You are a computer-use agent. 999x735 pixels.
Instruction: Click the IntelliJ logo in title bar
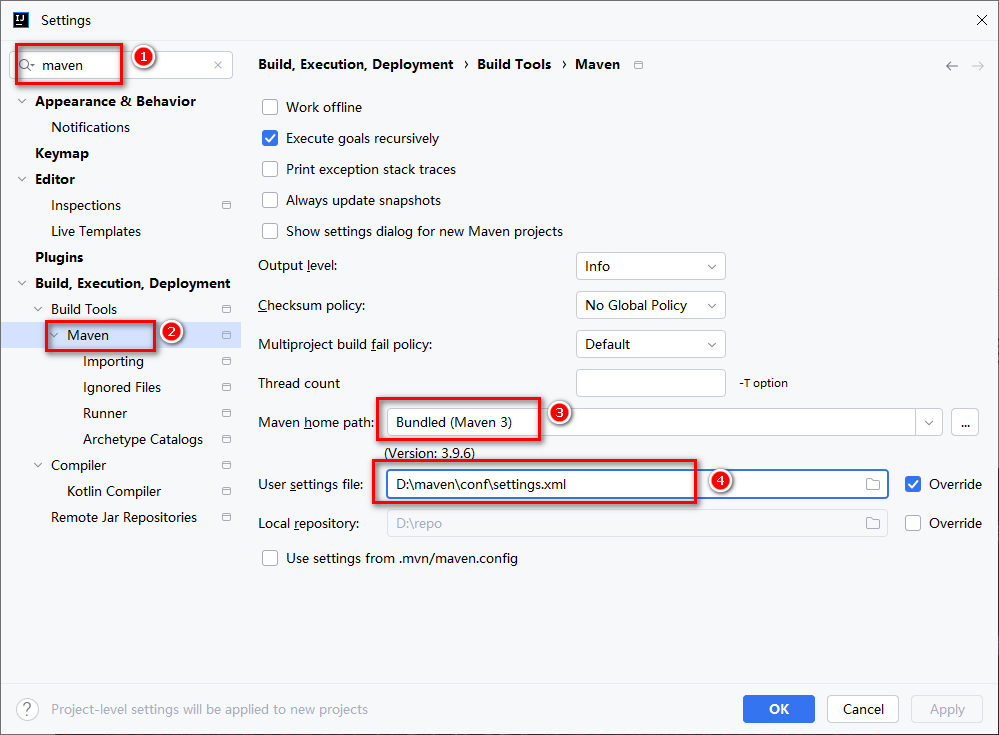(x=21, y=20)
